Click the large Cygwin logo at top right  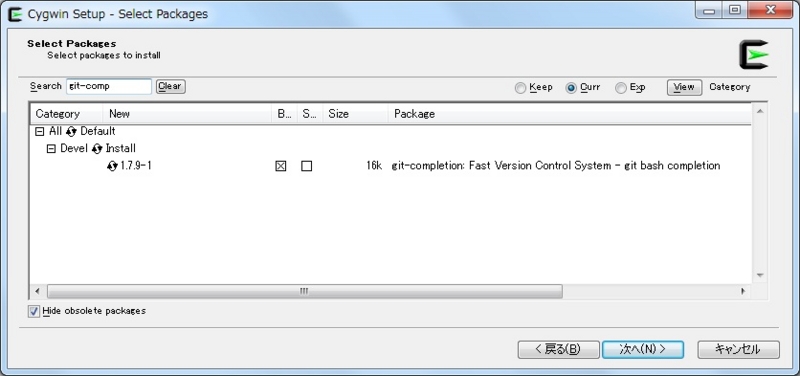[754, 55]
